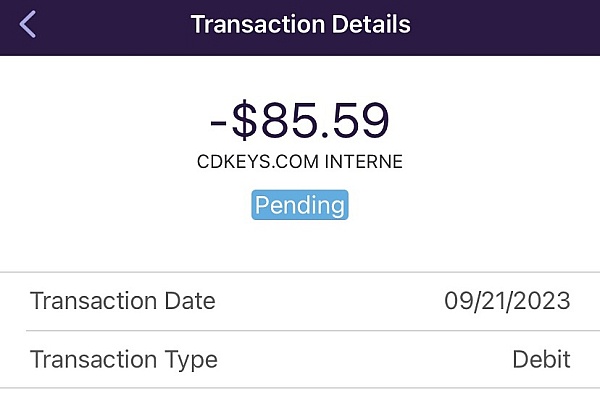Click the CDKEYS.COM INTERNE merchant name
This screenshot has width=600, height=406.
click(300, 162)
